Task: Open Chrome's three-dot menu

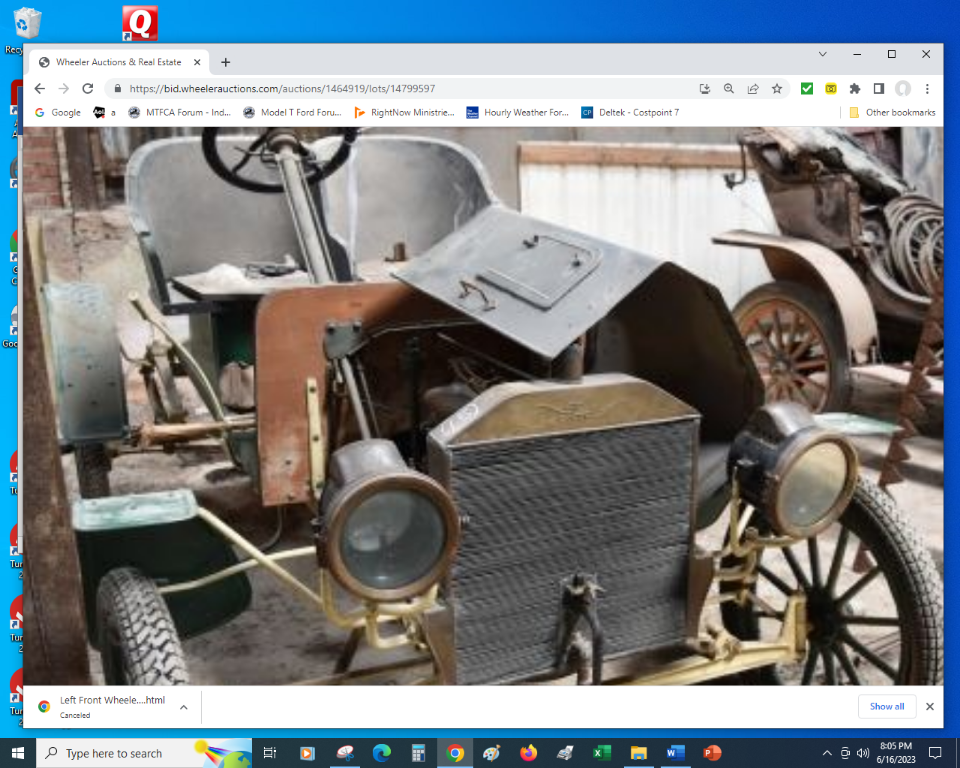Action: click(927, 88)
